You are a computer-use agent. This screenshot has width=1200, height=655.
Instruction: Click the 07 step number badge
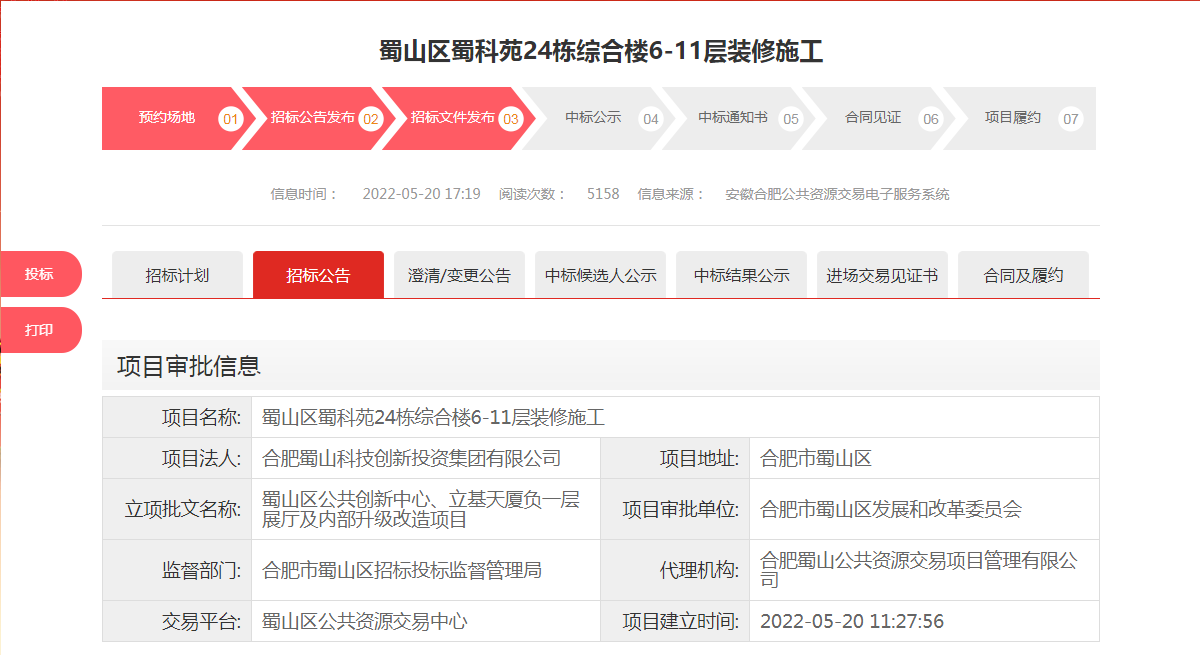coord(1071,119)
